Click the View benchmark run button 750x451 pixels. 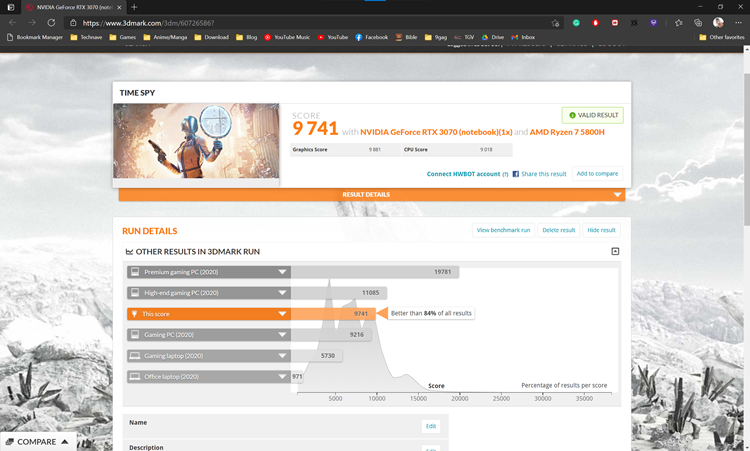[503, 230]
